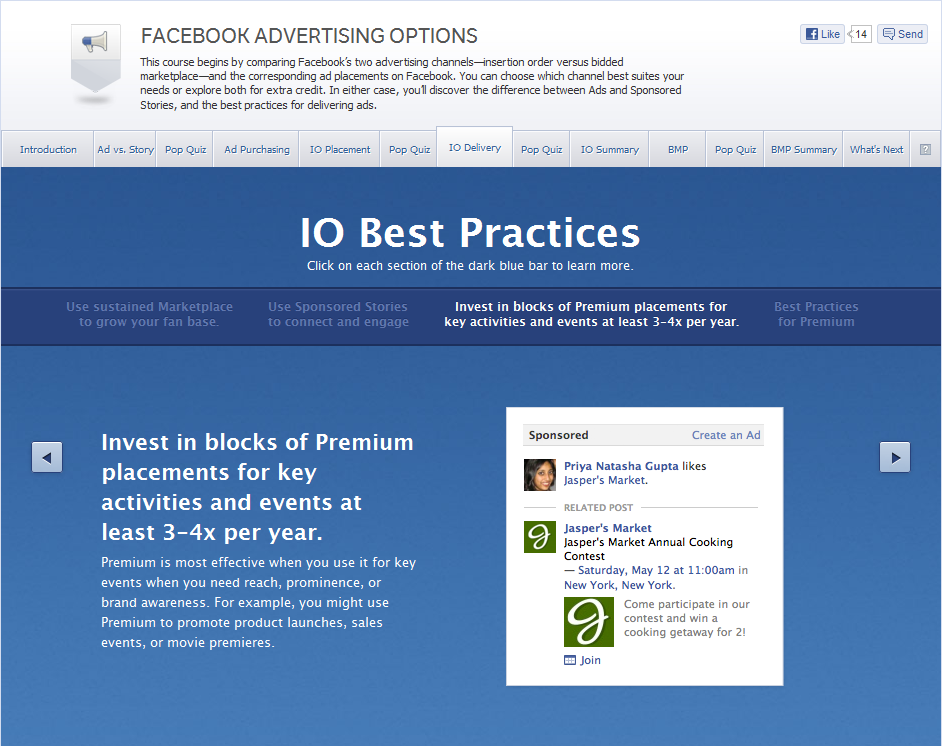
Task: Click the IO Best Practices heading
Action: coord(470,232)
